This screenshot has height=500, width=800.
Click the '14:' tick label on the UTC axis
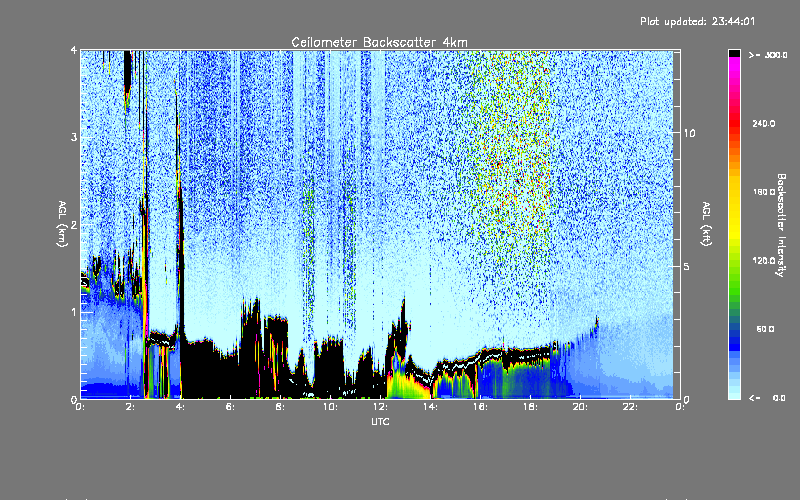point(430,407)
